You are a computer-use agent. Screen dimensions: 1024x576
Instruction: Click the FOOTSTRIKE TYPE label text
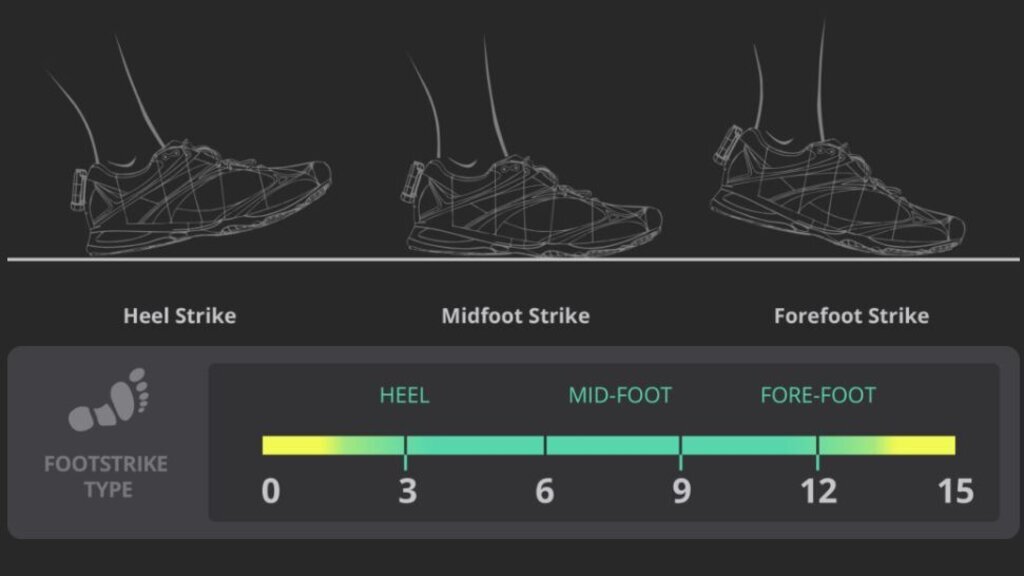(106, 477)
